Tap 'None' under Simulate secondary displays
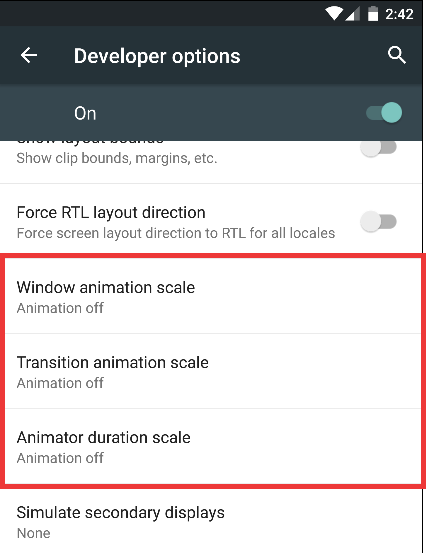 pos(34,533)
